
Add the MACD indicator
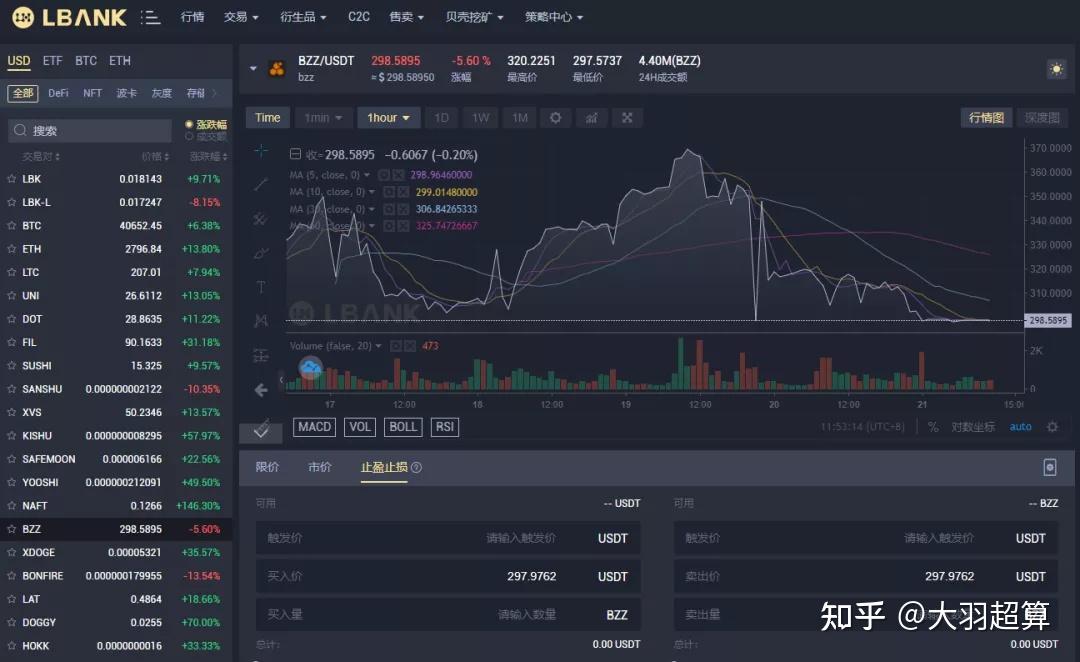click(x=314, y=427)
